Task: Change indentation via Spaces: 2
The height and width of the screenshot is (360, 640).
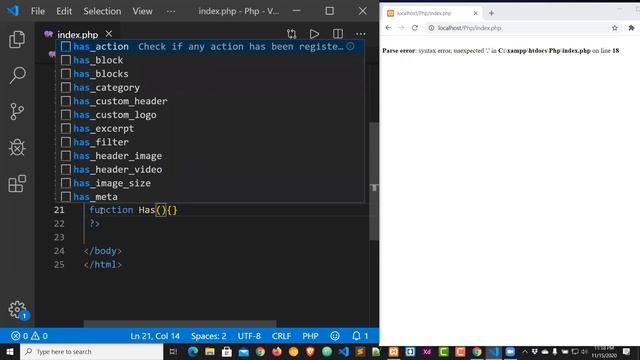Action: point(209,336)
